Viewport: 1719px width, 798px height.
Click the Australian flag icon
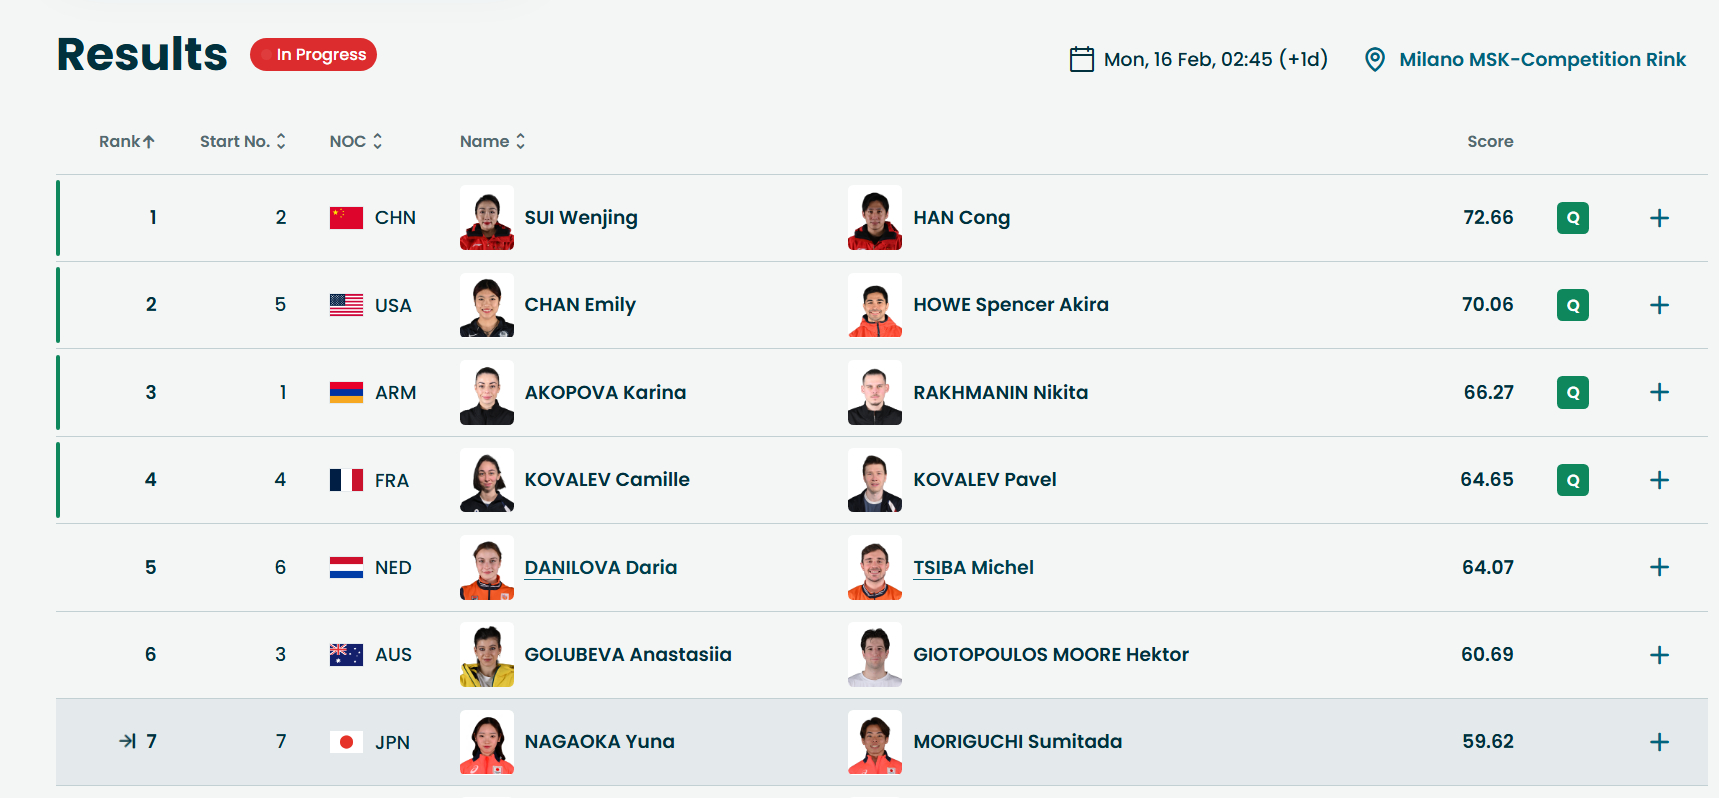[346, 654]
